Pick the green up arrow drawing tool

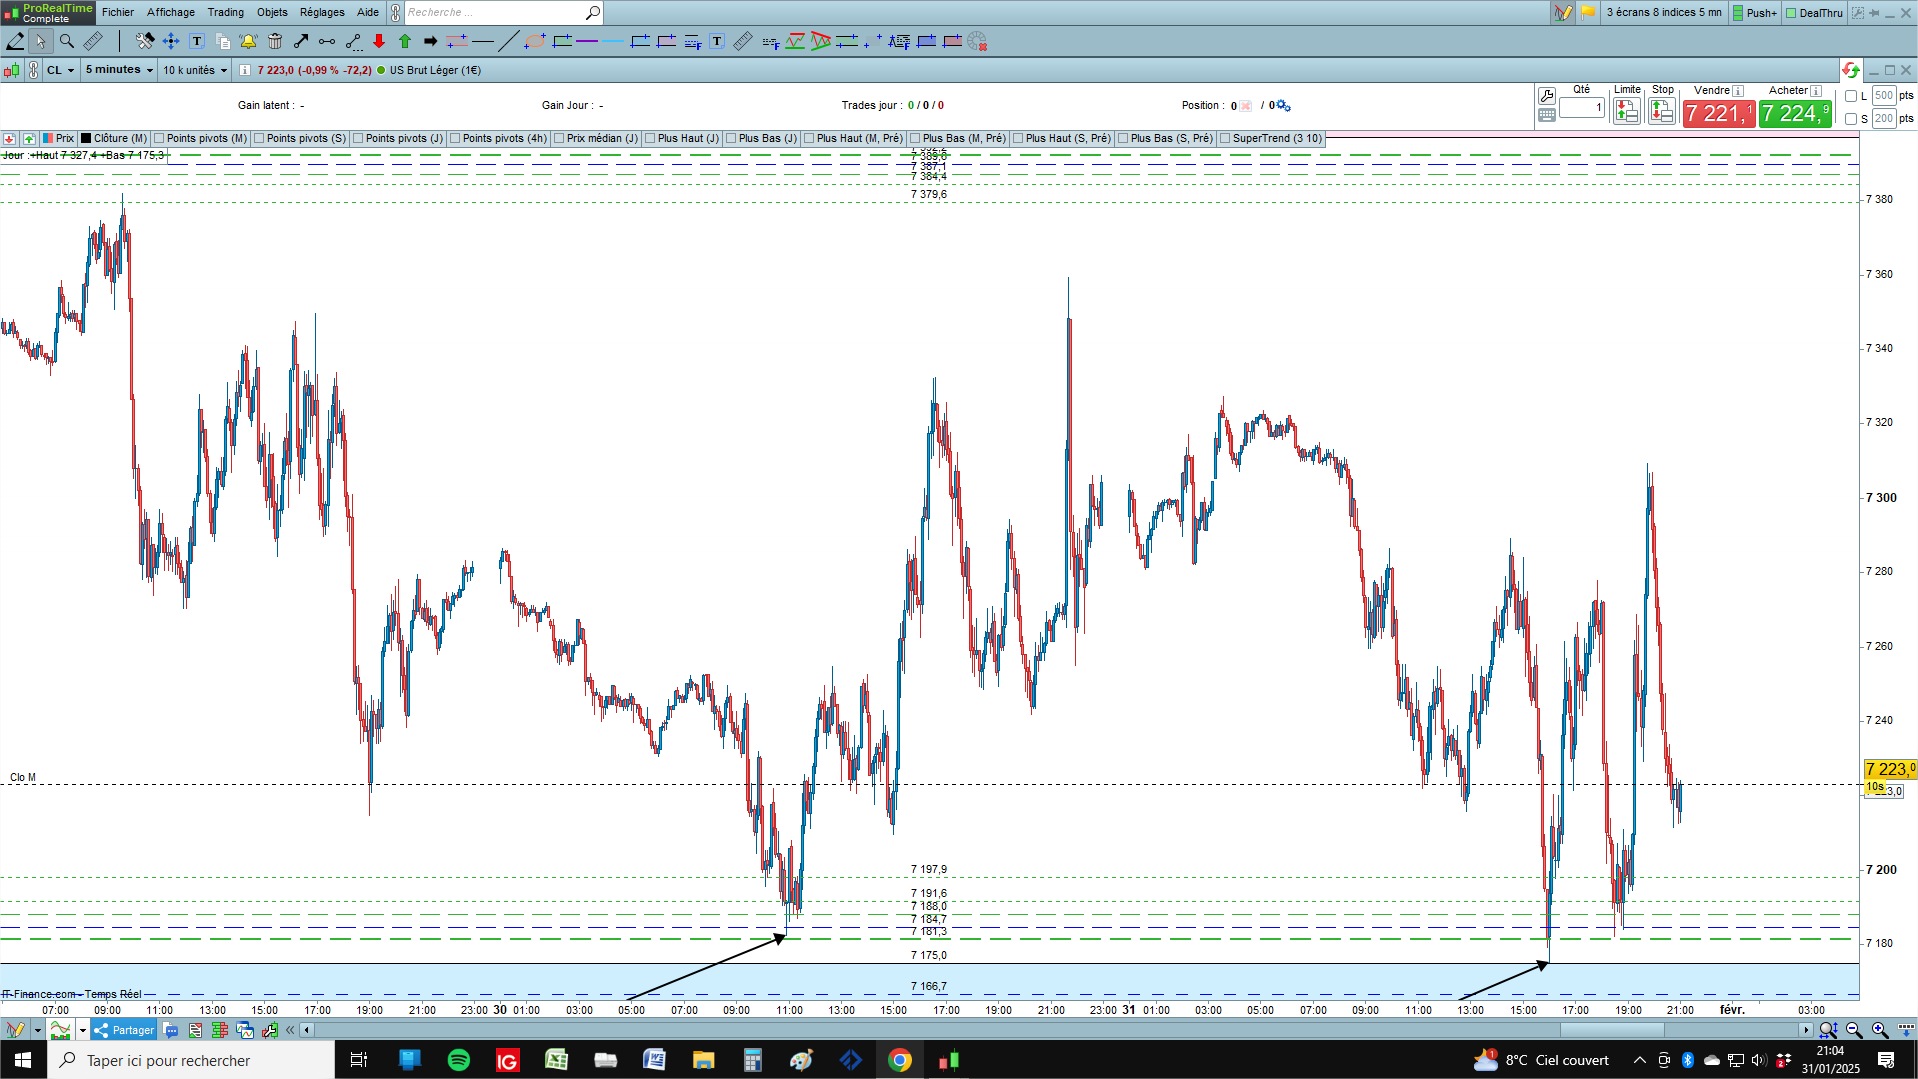point(405,41)
